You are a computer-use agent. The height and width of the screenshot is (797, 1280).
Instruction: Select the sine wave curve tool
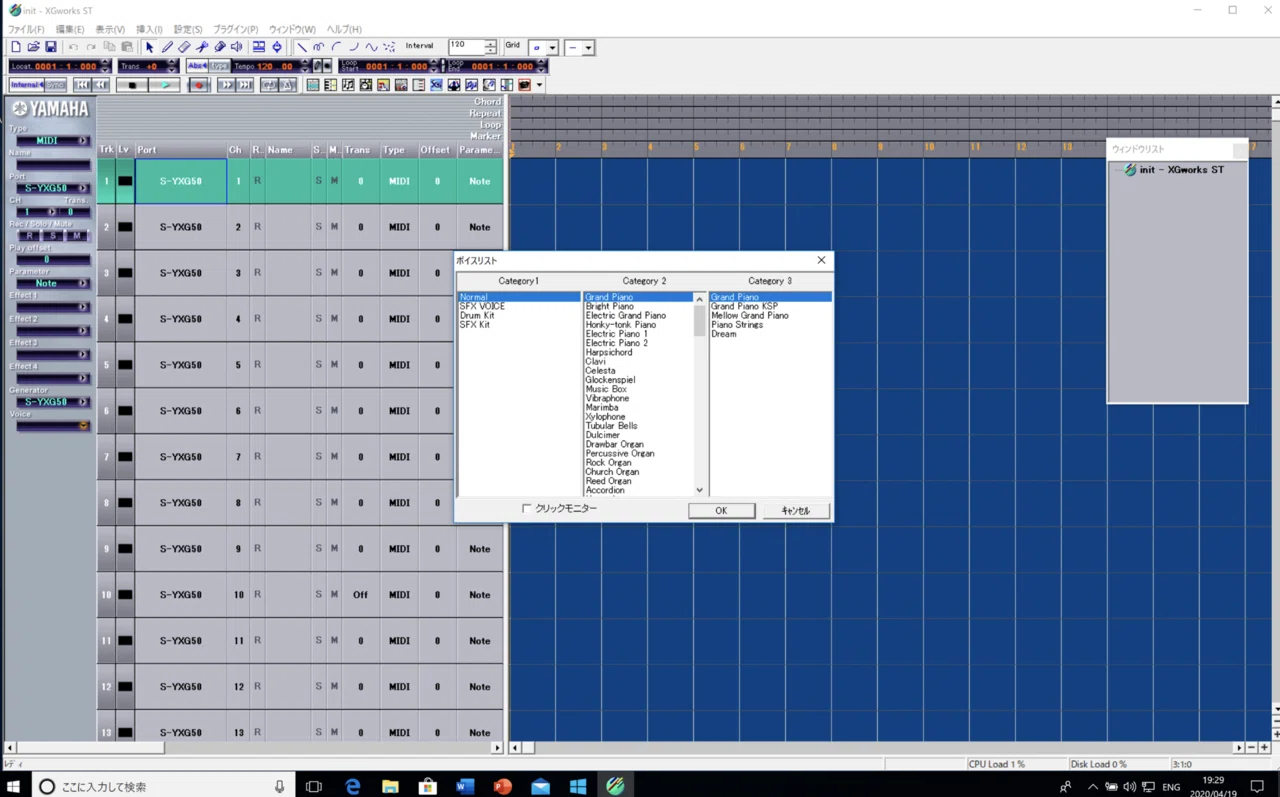(371, 47)
